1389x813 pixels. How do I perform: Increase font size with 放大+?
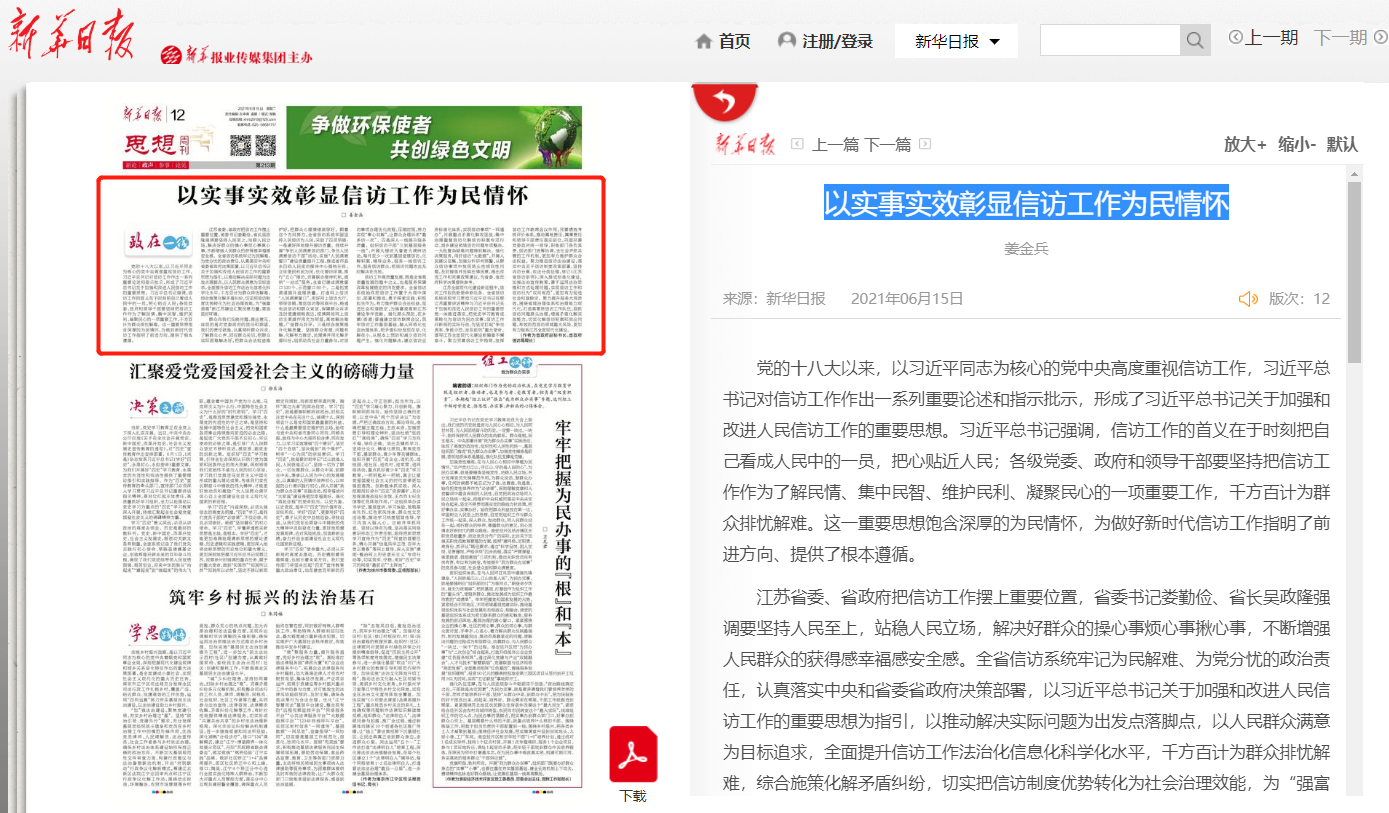pyautogui.click(x=1245, y=144)
